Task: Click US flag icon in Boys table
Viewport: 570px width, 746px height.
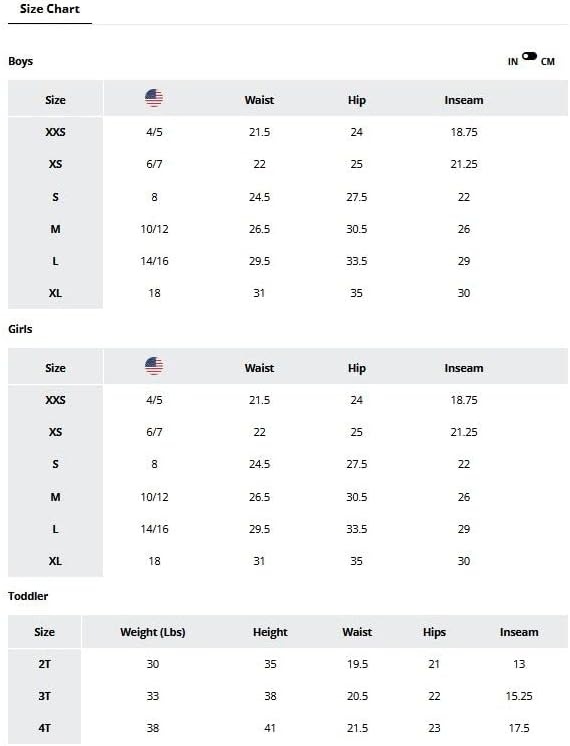Action: [x=154, y=98]
